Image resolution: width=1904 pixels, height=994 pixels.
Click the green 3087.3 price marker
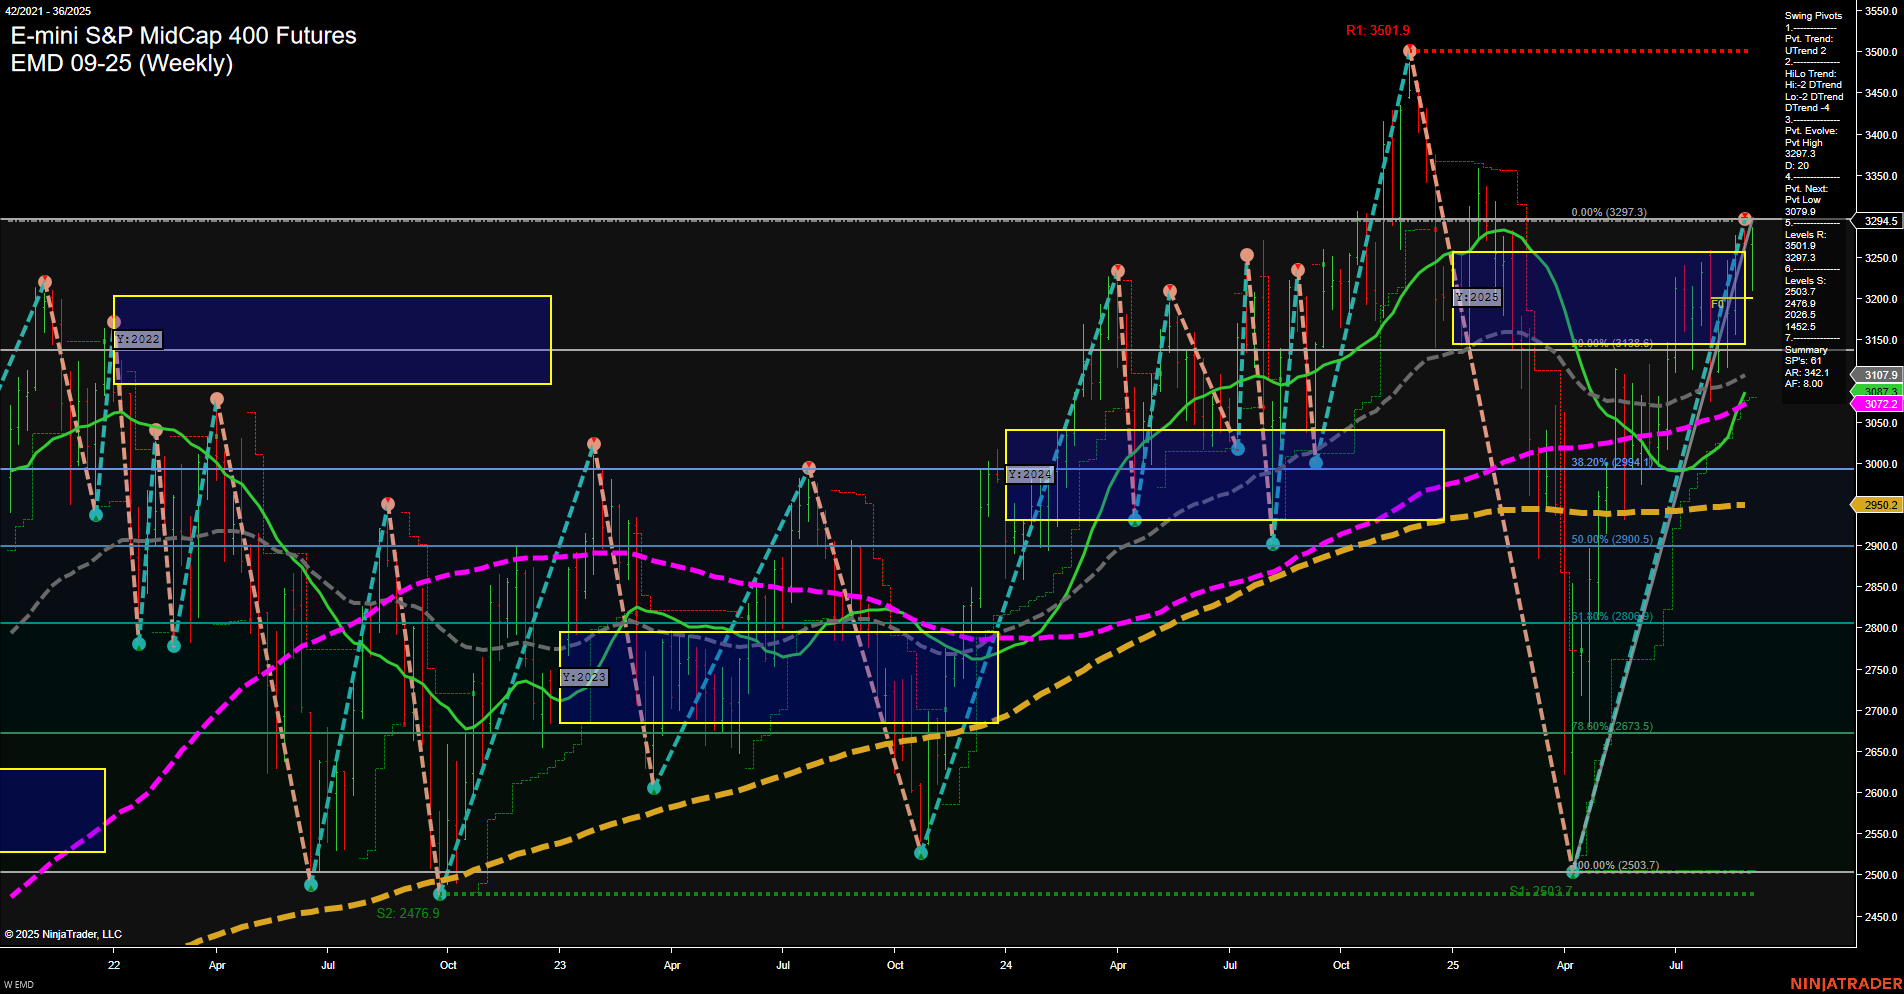pos(1878,390)
